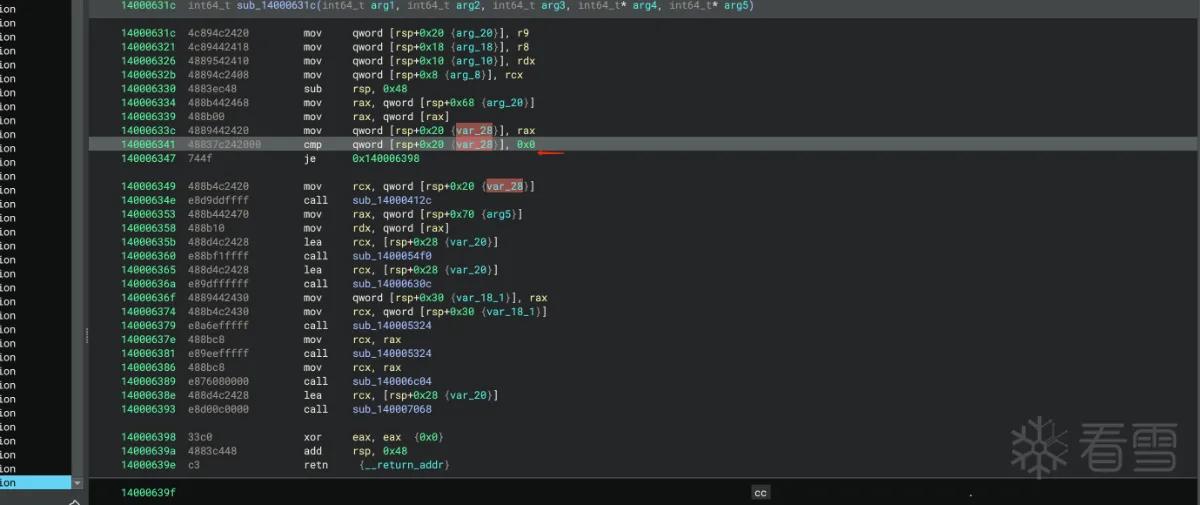Click the red arrow marker beside 0x0
The image size is (1200, 505).
pyautogui.click(x=552, y=153)
